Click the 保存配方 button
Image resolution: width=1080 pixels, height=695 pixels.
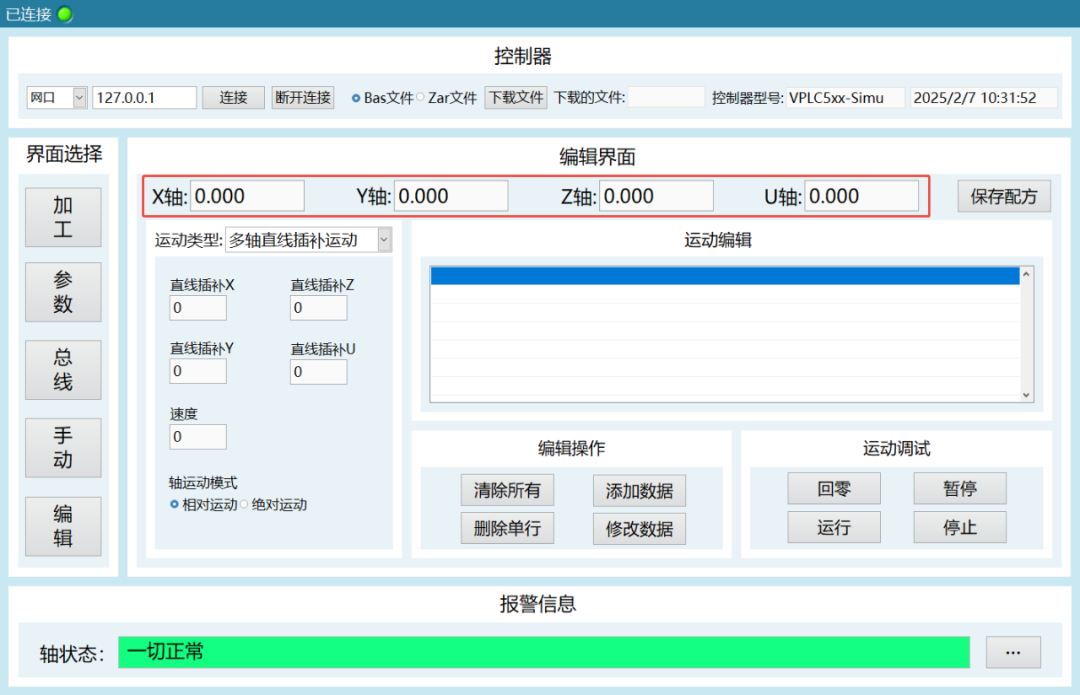click(x=1004, y=196)
